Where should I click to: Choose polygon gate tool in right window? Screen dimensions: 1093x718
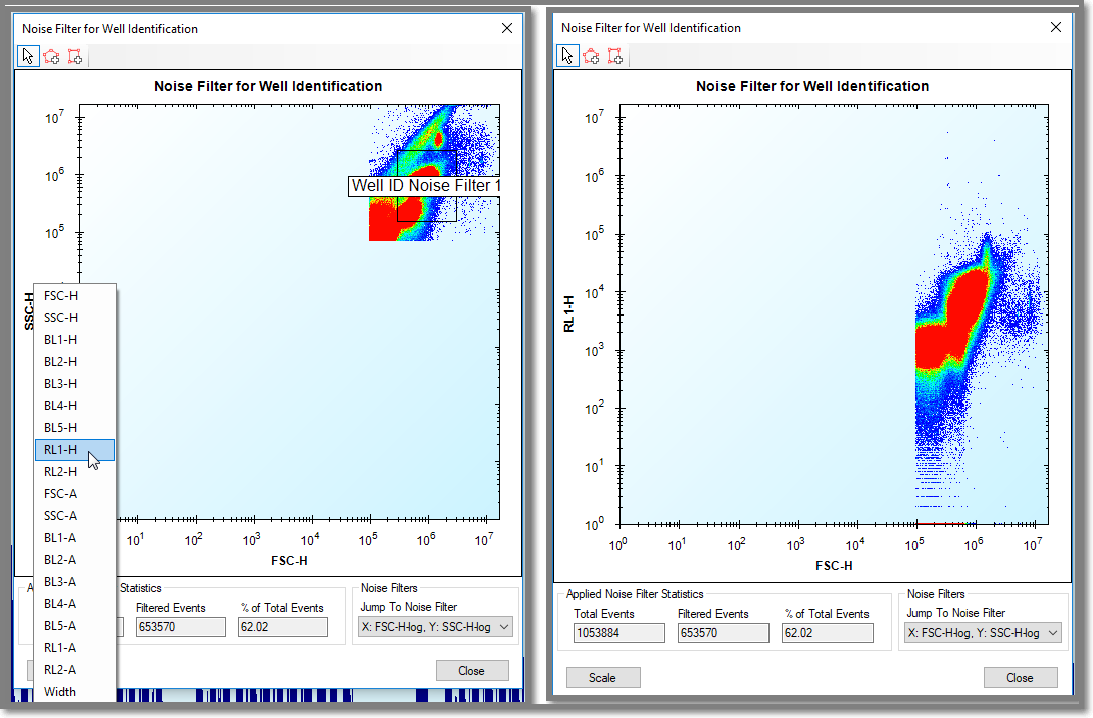click(592, 56)
